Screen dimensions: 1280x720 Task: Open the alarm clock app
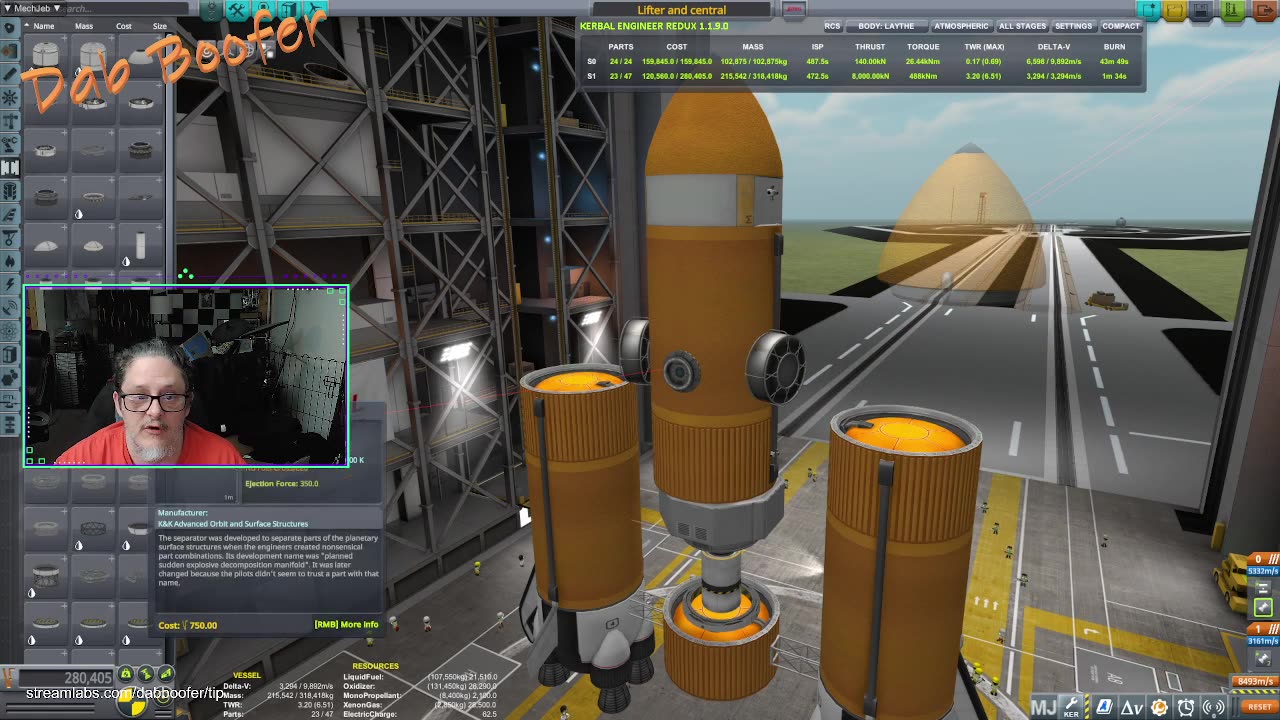[1186, 707]
